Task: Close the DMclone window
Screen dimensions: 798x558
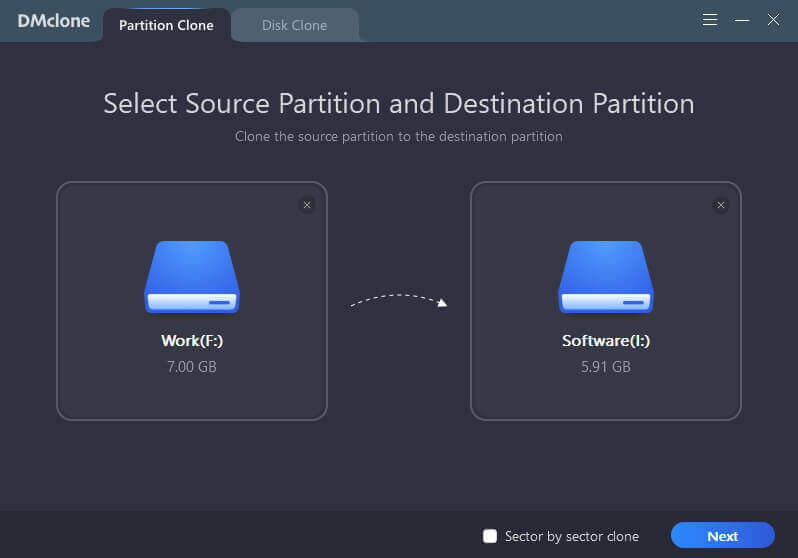Action: tap(773, 20)
